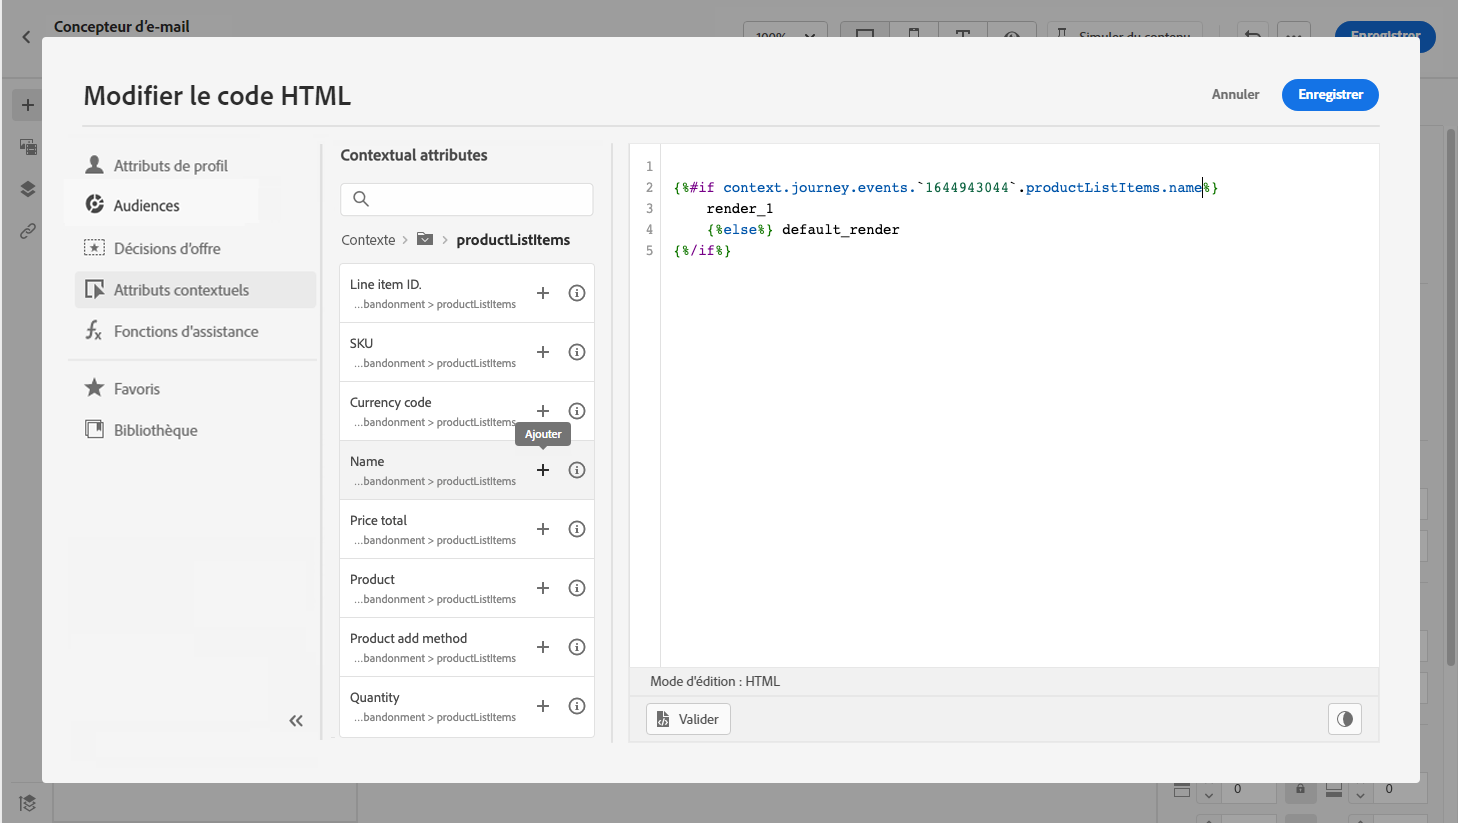
Task: Select the Audiences menu item
Action: click(162, 205)
